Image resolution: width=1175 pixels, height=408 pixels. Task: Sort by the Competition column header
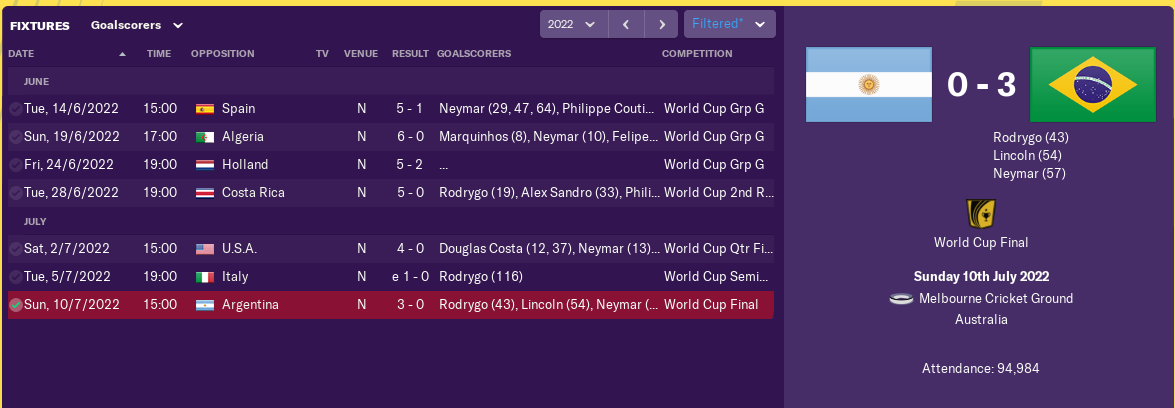[697, 53]
